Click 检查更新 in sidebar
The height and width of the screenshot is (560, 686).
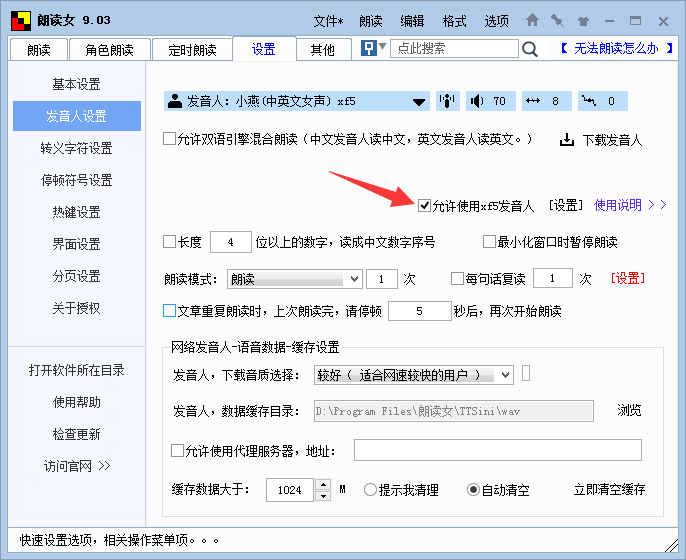click(77, 434)
